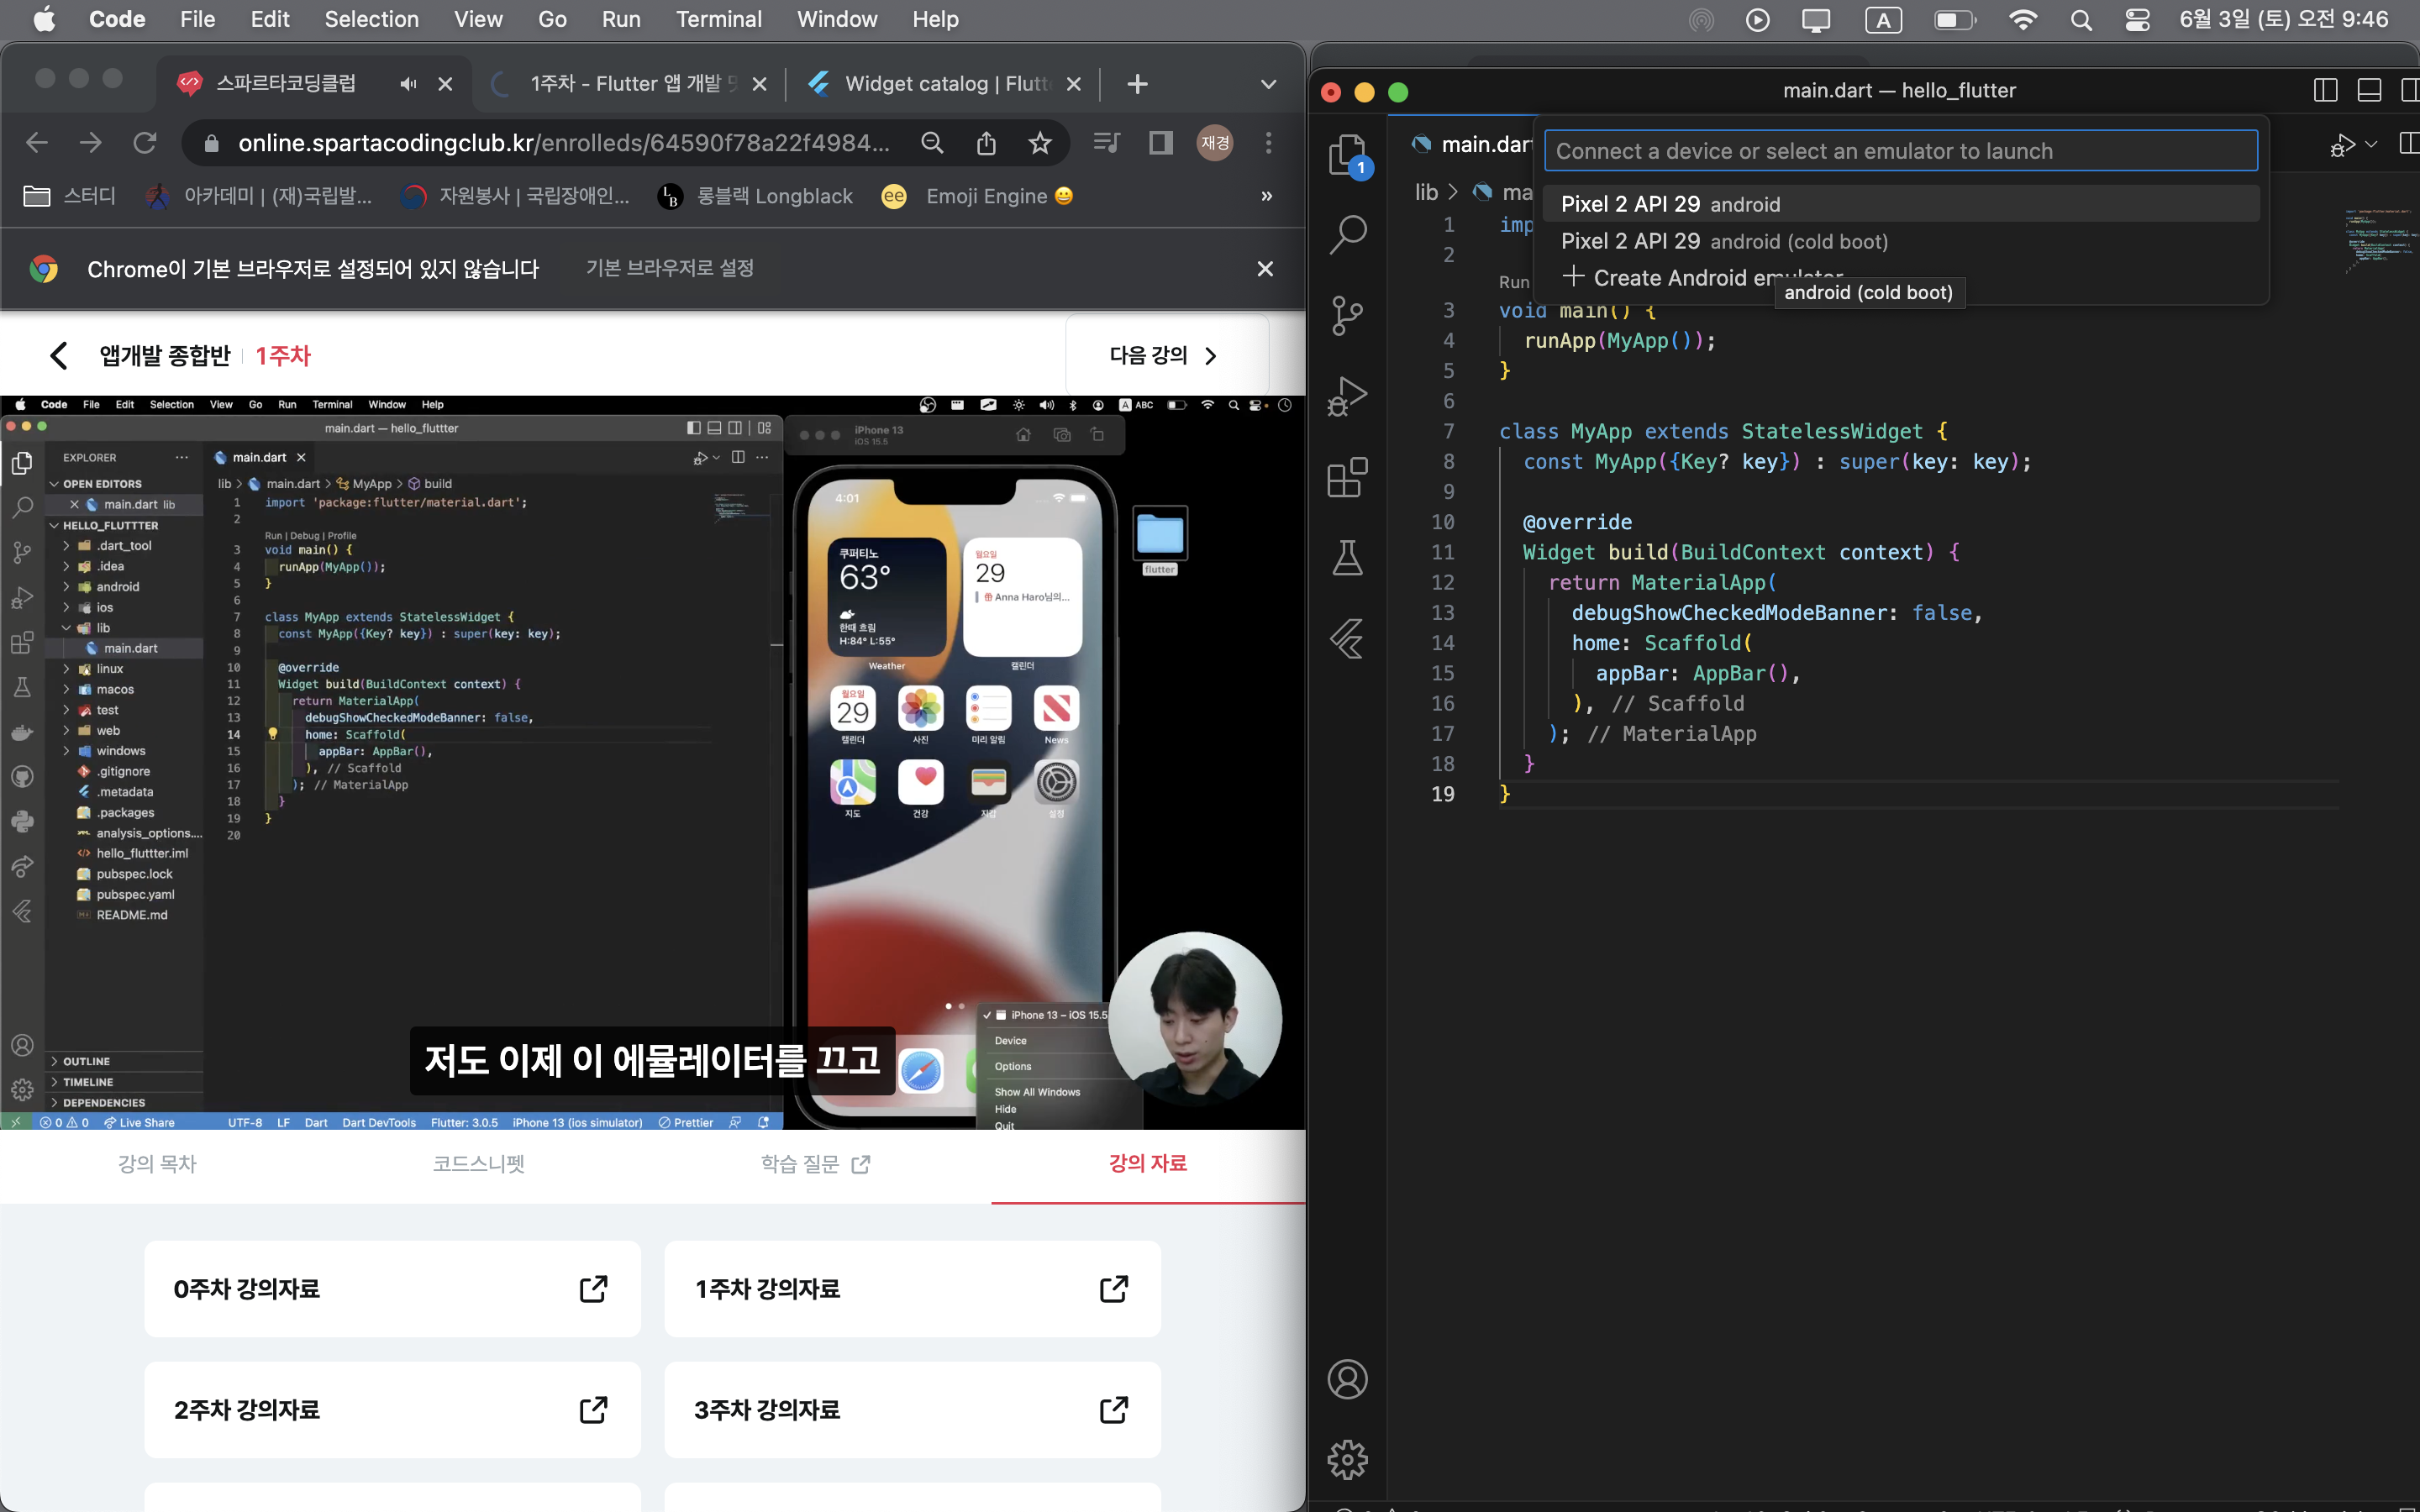Open 롱블랙 Longblack bookmark
2420x1512 pixels.
[755, 196]
